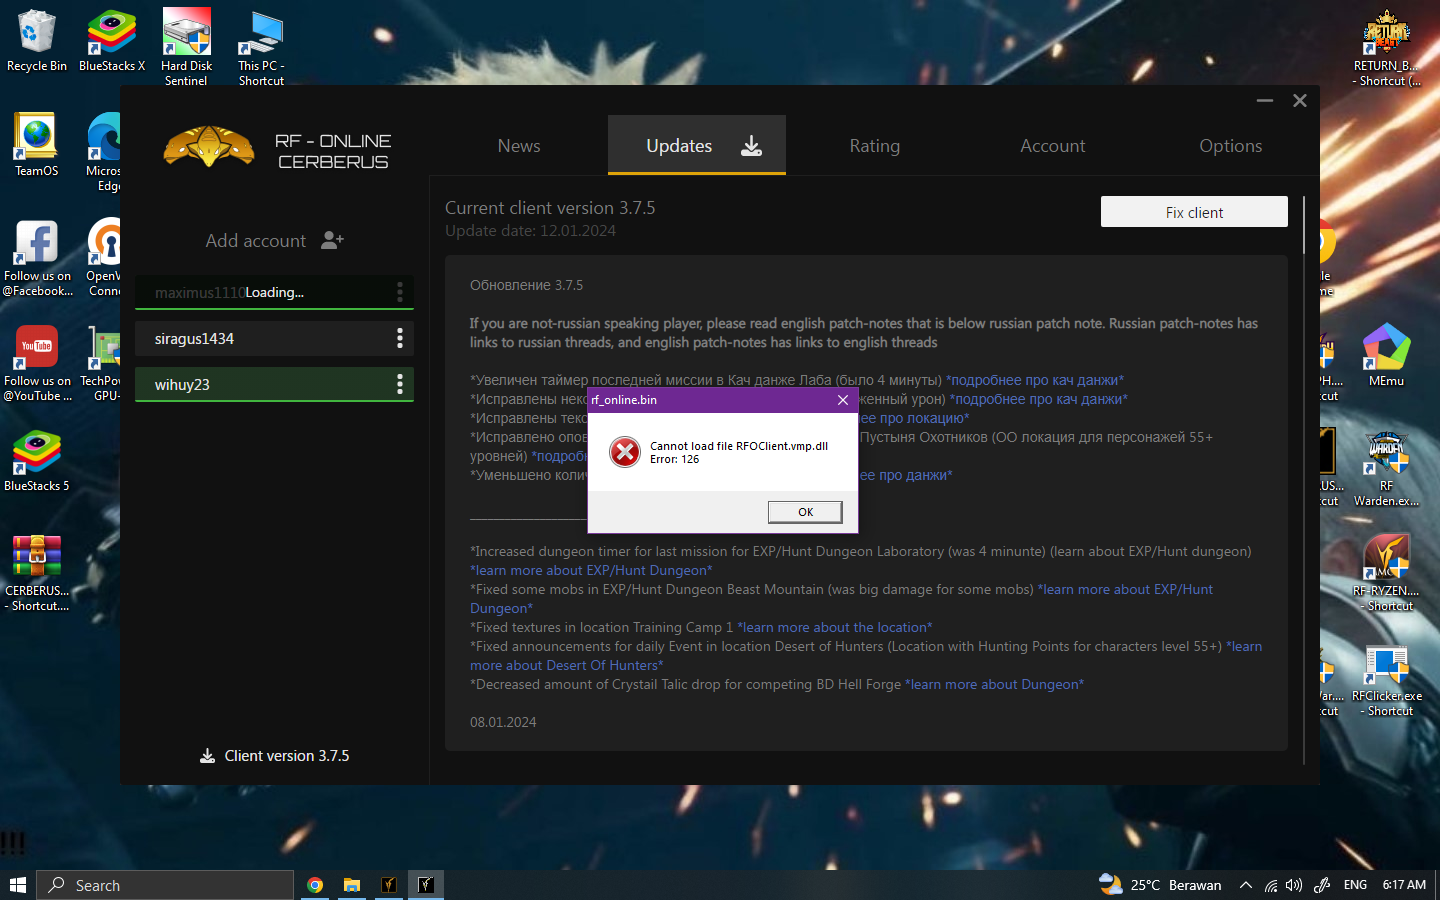Open RFClicker.exe shortcut icon
The width and height of the screenshot is (1440, 900).
click(1386, 678)
